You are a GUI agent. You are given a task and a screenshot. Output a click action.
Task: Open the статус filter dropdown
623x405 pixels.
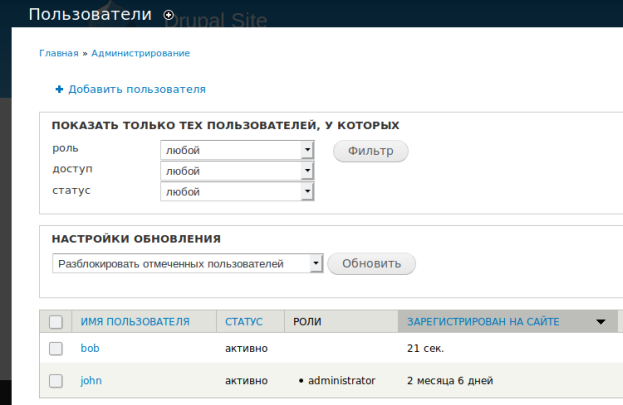(x=237, y=192)
